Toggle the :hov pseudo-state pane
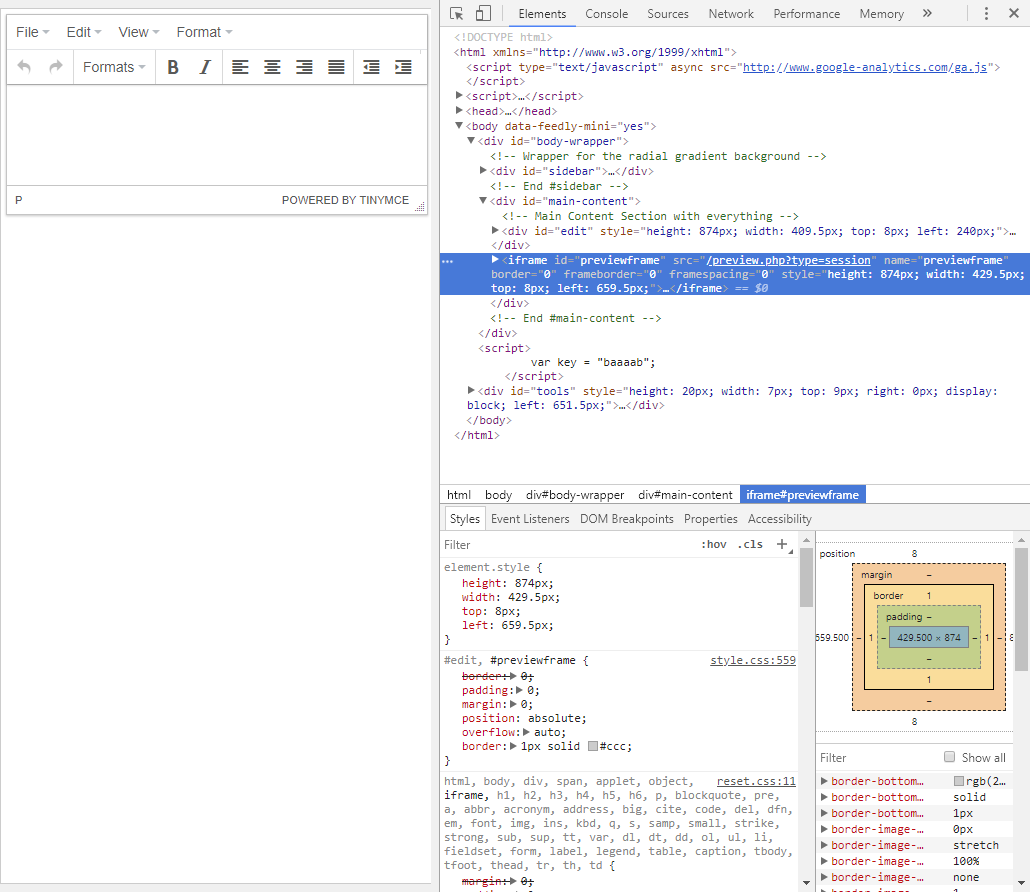The height and width of the screenshot is (892, 1030). click(x=714, y=544)
